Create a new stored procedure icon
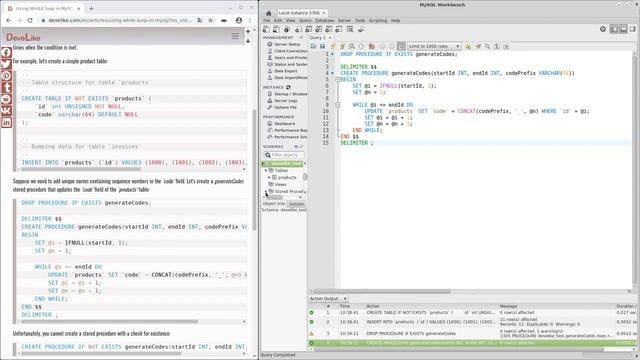Screen dimensions: 640x360 (x=329, y=29)
